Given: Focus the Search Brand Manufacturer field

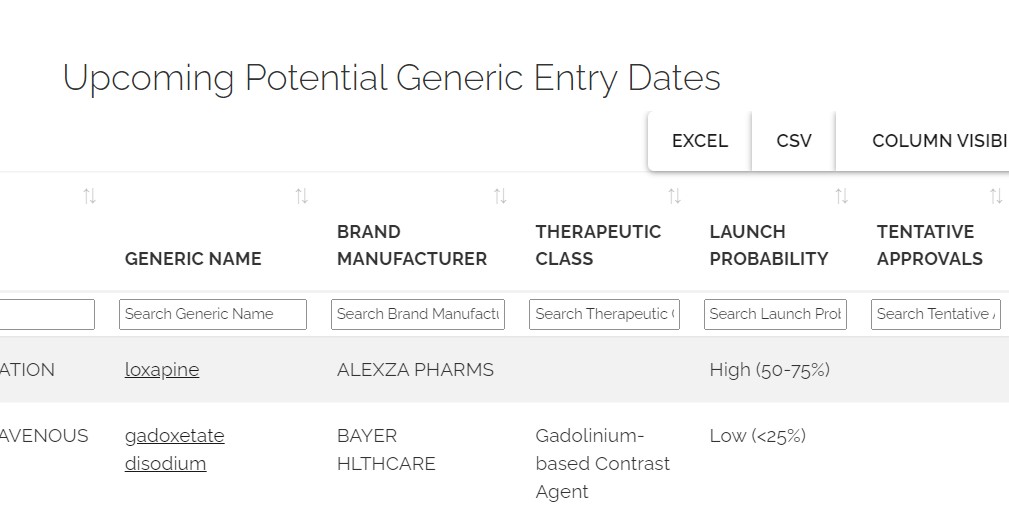Looking at the screenshot, I should (418, 314).
